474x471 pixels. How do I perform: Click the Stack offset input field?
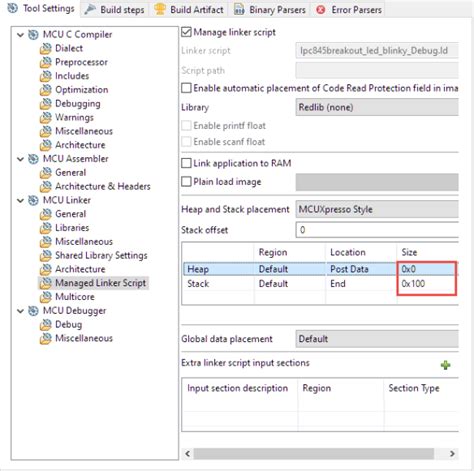click(377, 230)
